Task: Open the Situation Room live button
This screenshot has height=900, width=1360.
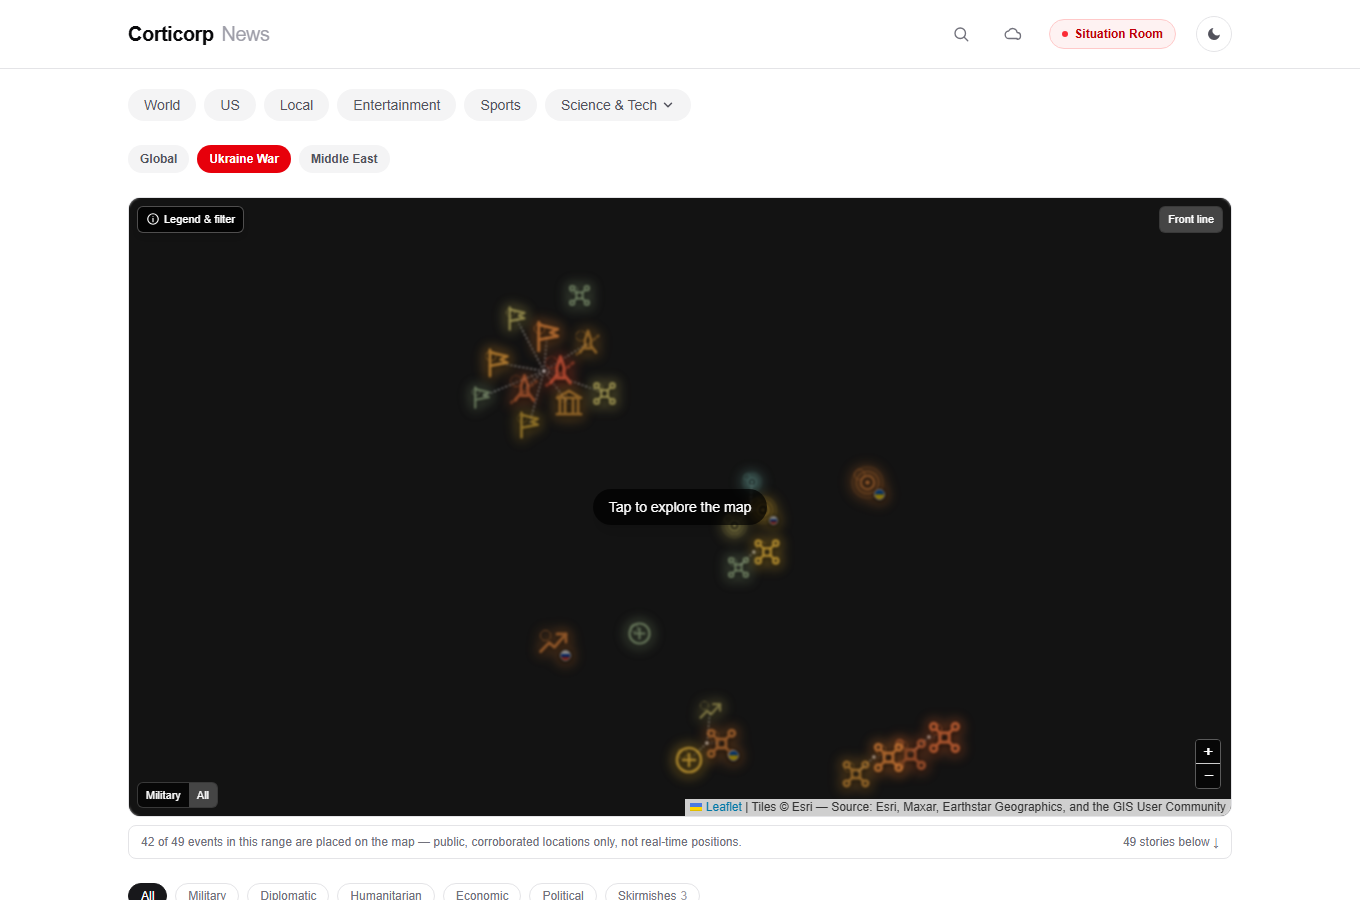Action: click(x=1112, y=34)
